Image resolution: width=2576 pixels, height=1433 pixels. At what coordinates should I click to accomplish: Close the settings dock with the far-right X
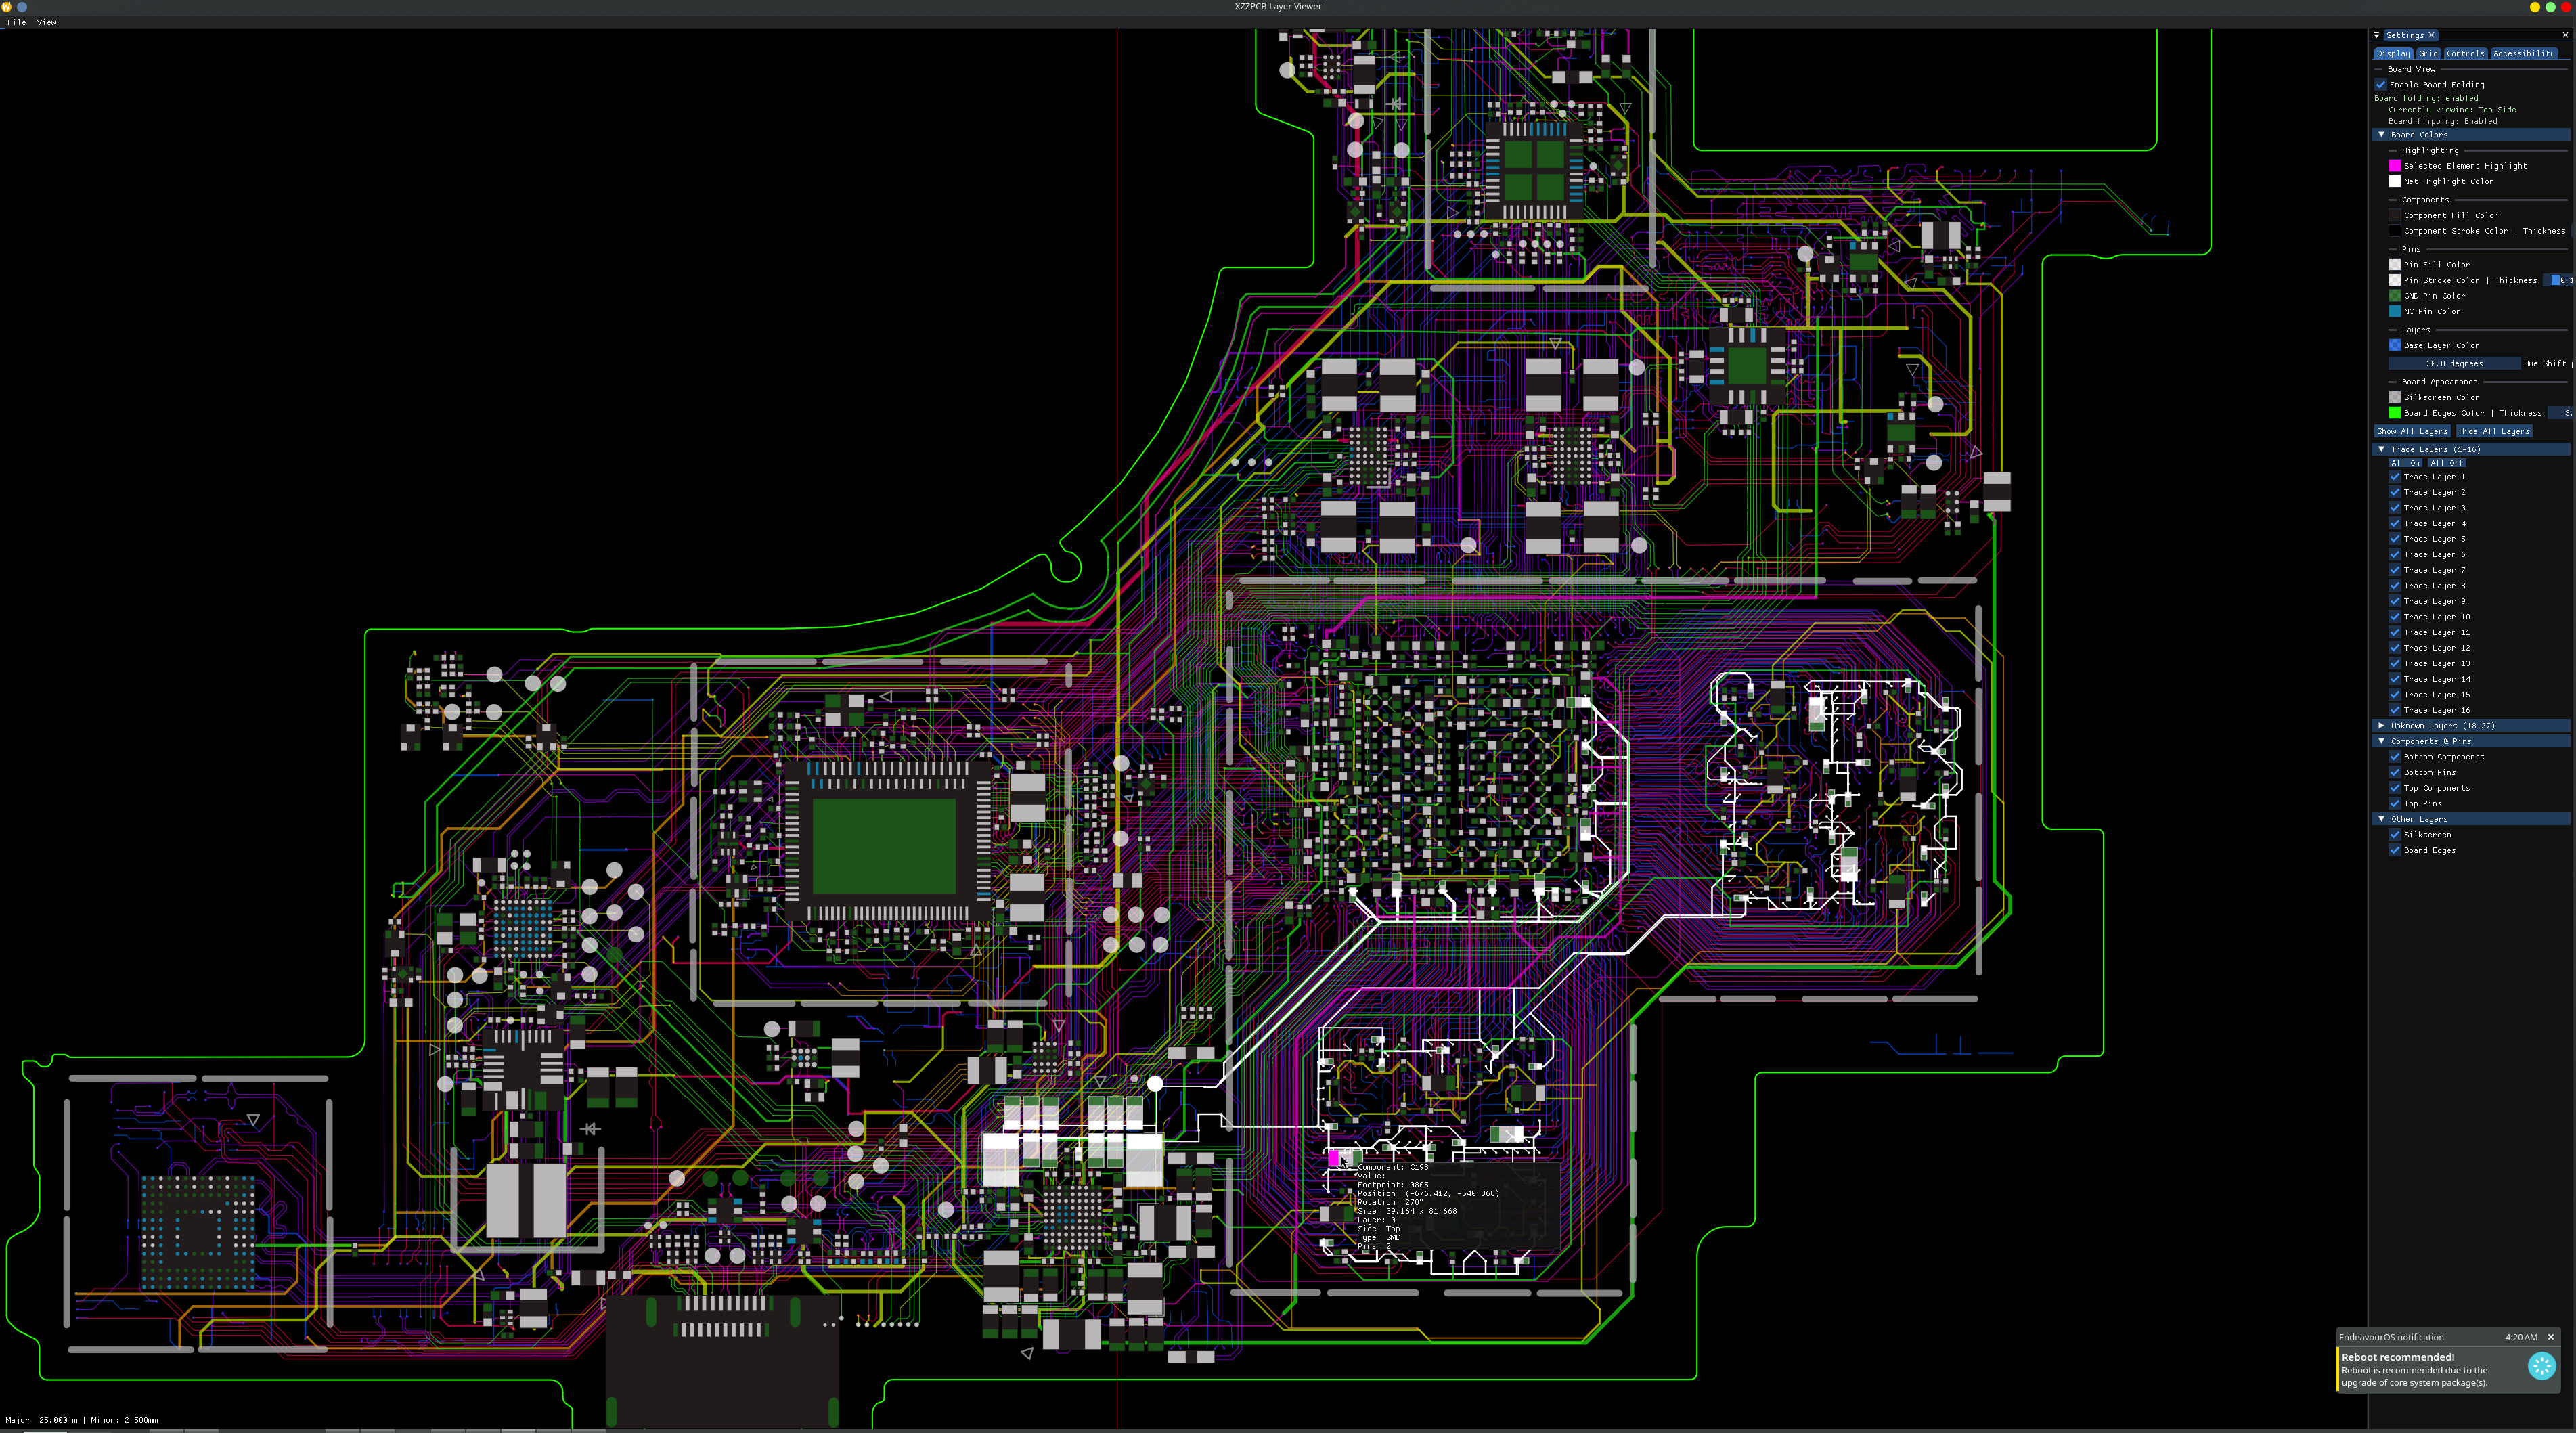pyautogui.click(x=2565, y=35)
